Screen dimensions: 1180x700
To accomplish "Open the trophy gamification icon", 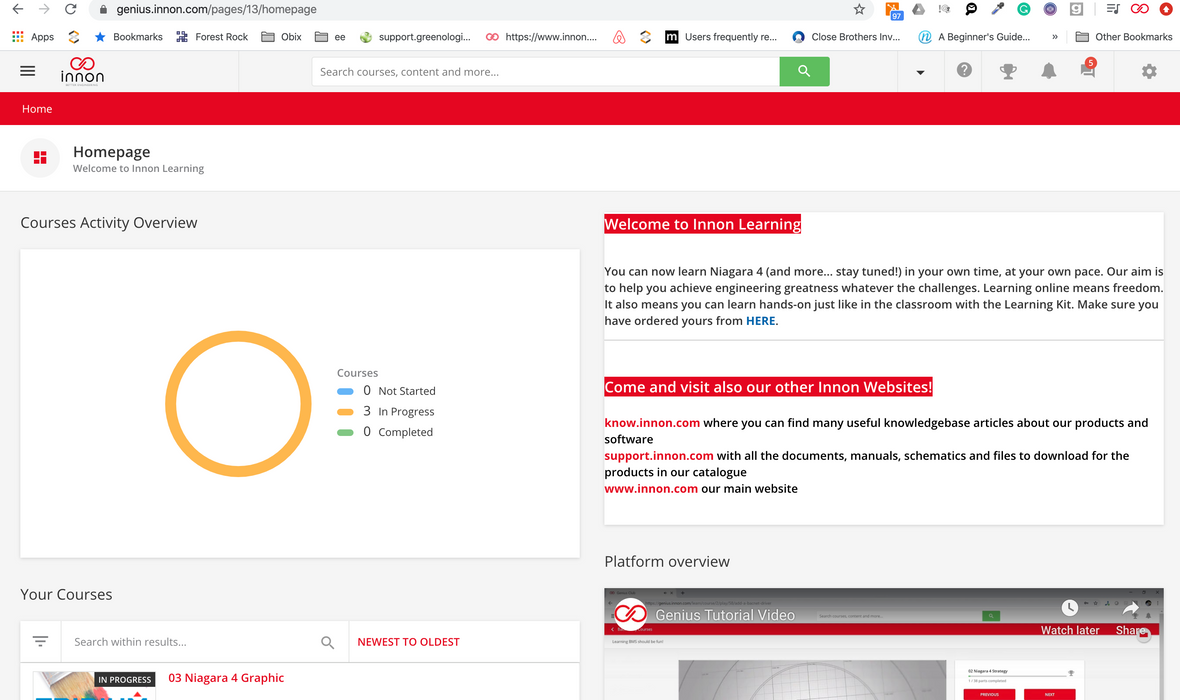I will pos(1008,72).
